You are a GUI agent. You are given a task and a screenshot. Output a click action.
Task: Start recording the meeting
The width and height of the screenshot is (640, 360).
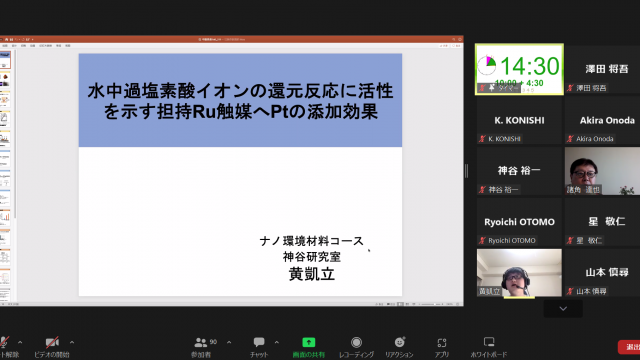(x=356, y=347)
